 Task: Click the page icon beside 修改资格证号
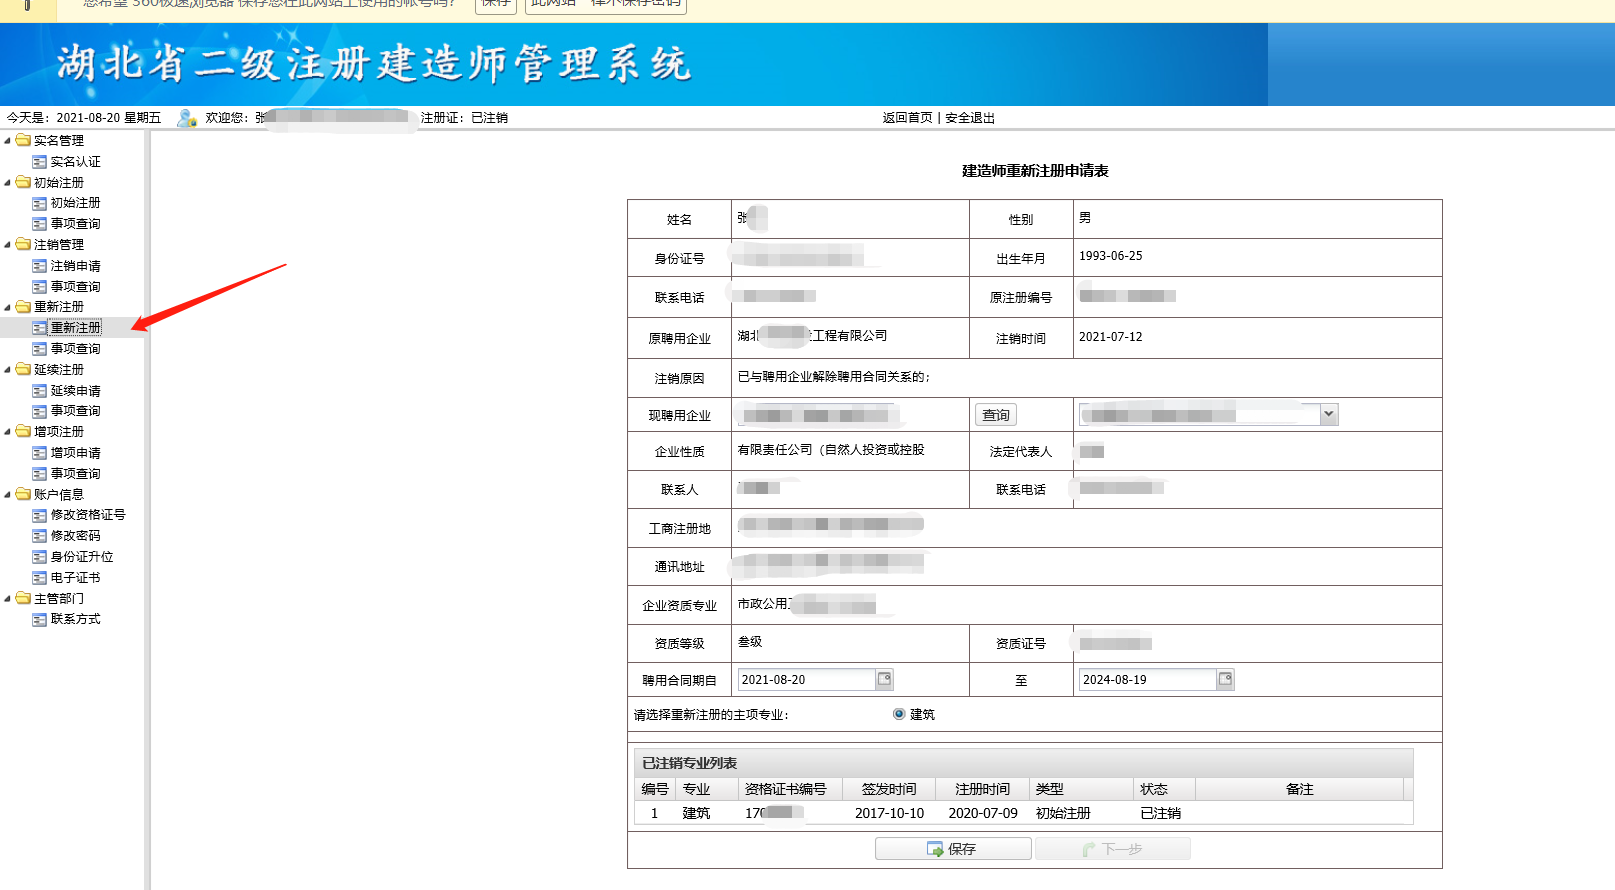point(39,515)
